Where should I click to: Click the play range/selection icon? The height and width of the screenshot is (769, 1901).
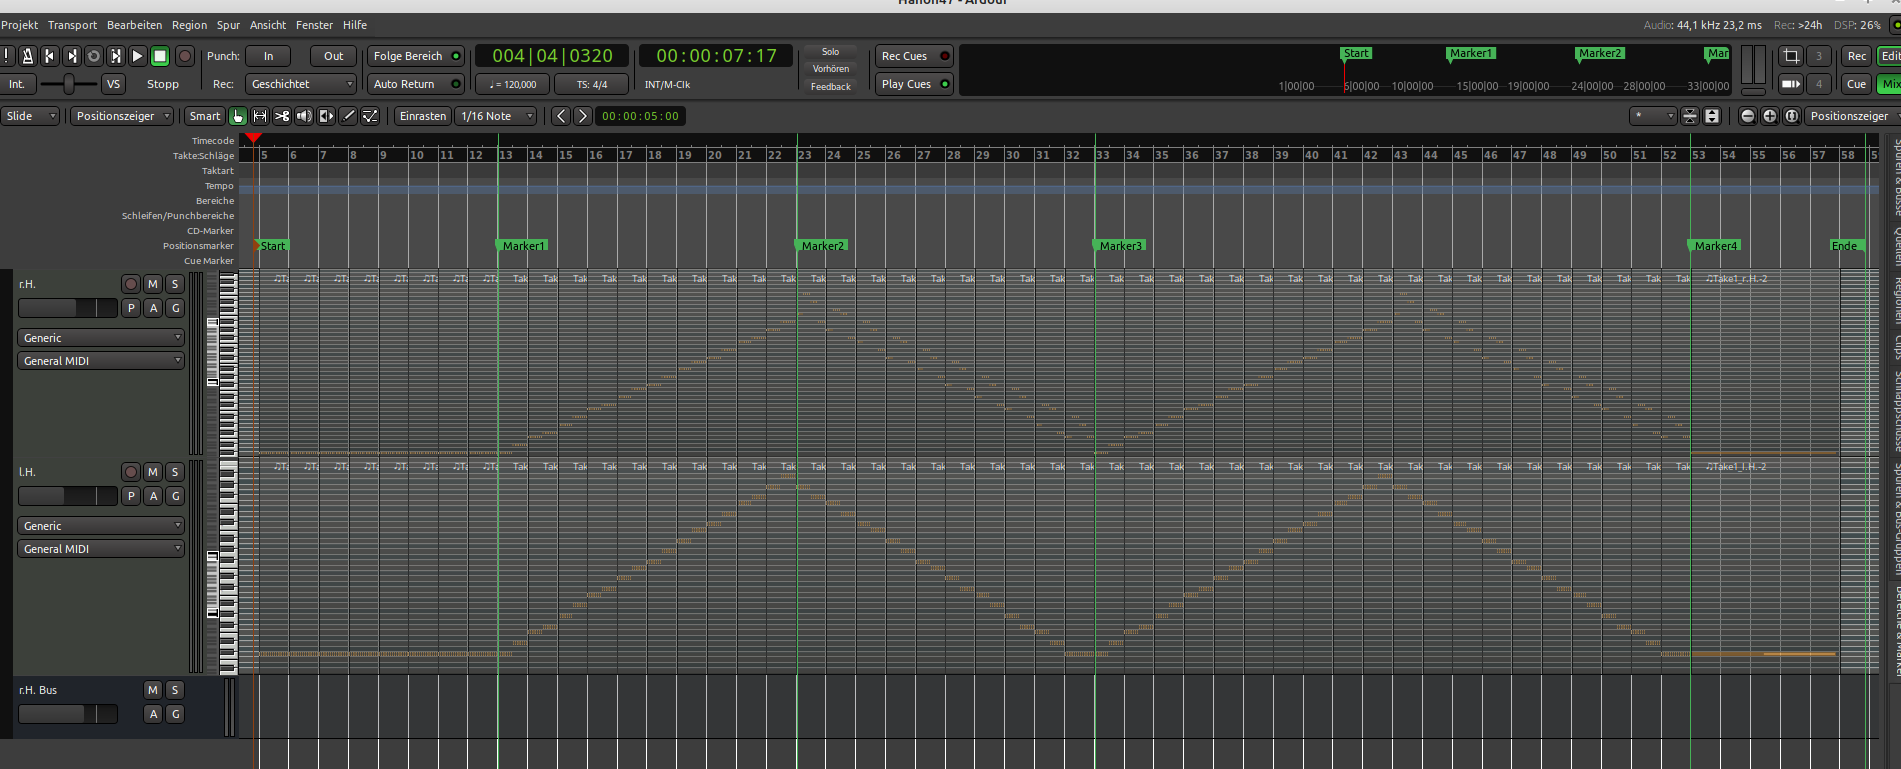116,56
